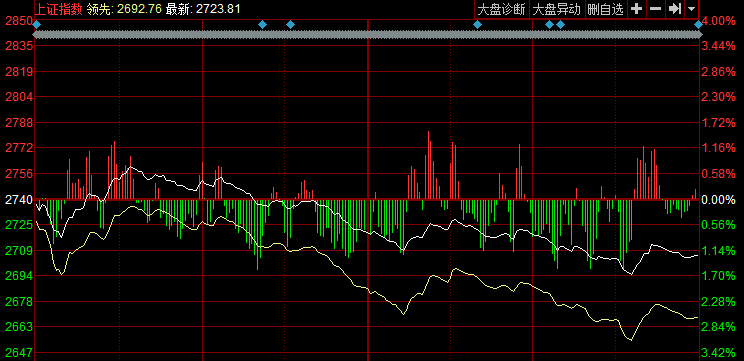Select the second blue diamond from left

(x=262, y=25)
